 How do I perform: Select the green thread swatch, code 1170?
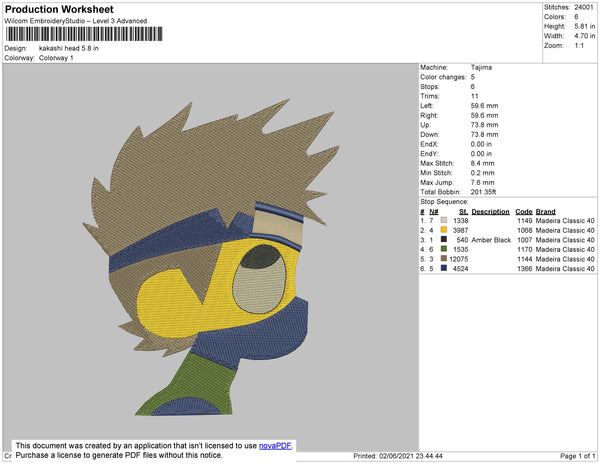coord(443,249)
